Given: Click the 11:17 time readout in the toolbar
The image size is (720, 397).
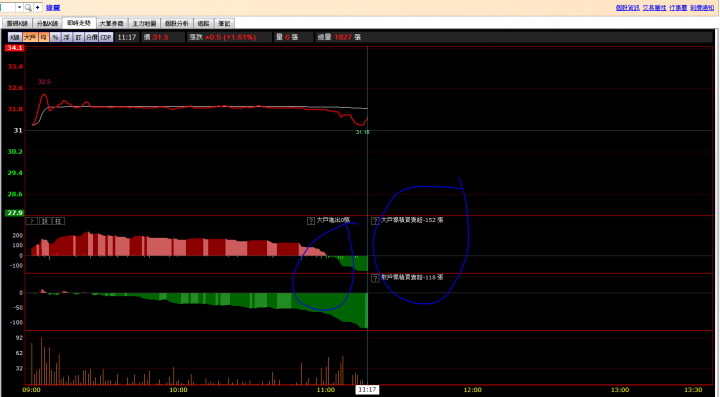Looking at the screenshot, I should pos(127,37).
